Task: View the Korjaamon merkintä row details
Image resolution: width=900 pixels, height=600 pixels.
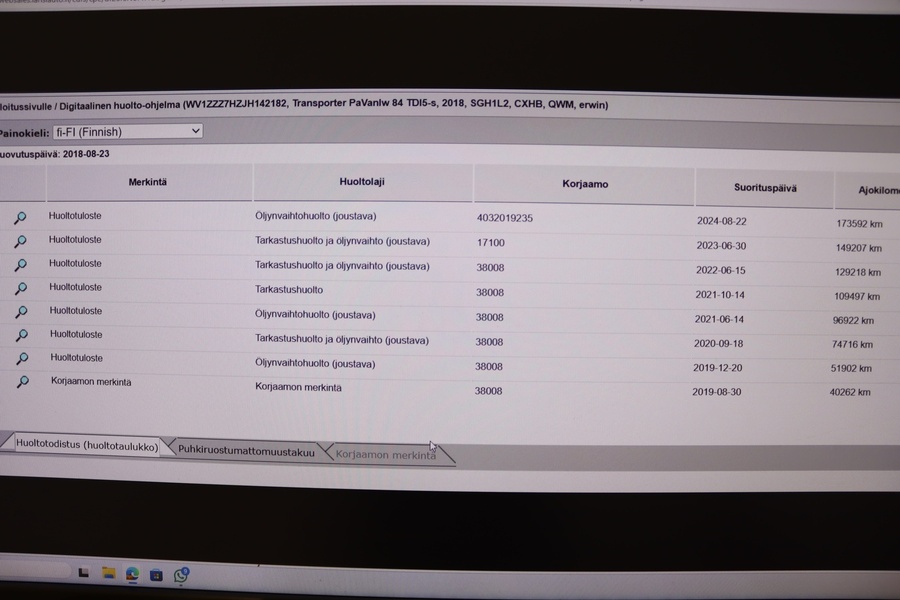Action: pos(22,382)
